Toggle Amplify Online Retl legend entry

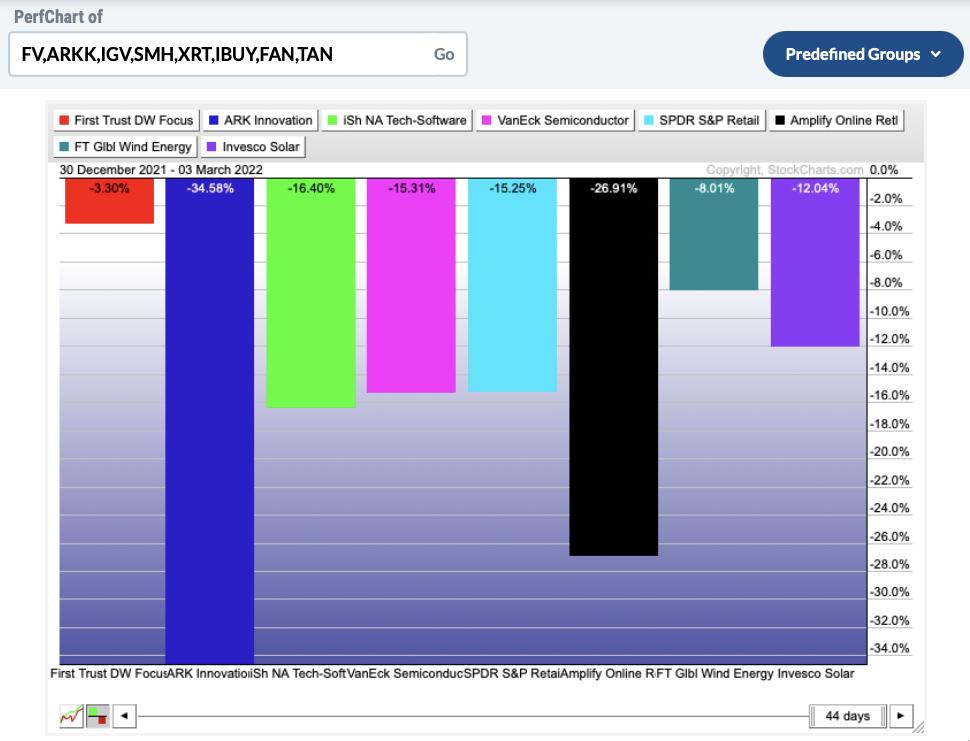click(x=836, y=120)
